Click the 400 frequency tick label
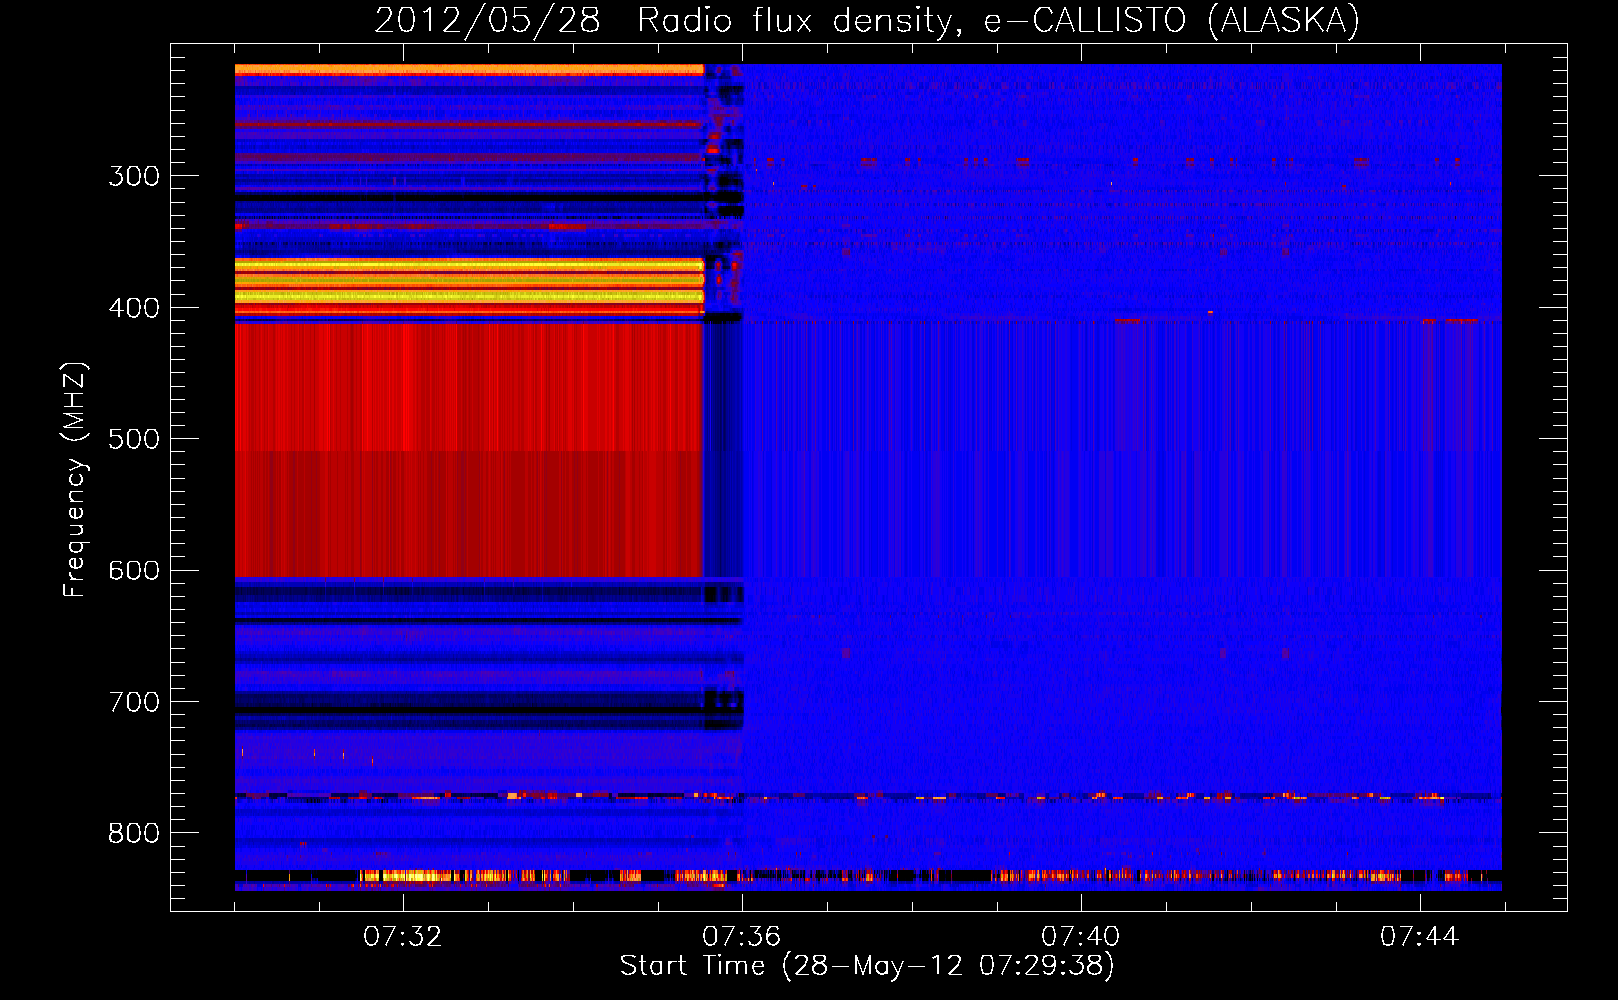The height and width of the screenshot is (1000, 1618). pyautogui.click(x=134, y=308)
